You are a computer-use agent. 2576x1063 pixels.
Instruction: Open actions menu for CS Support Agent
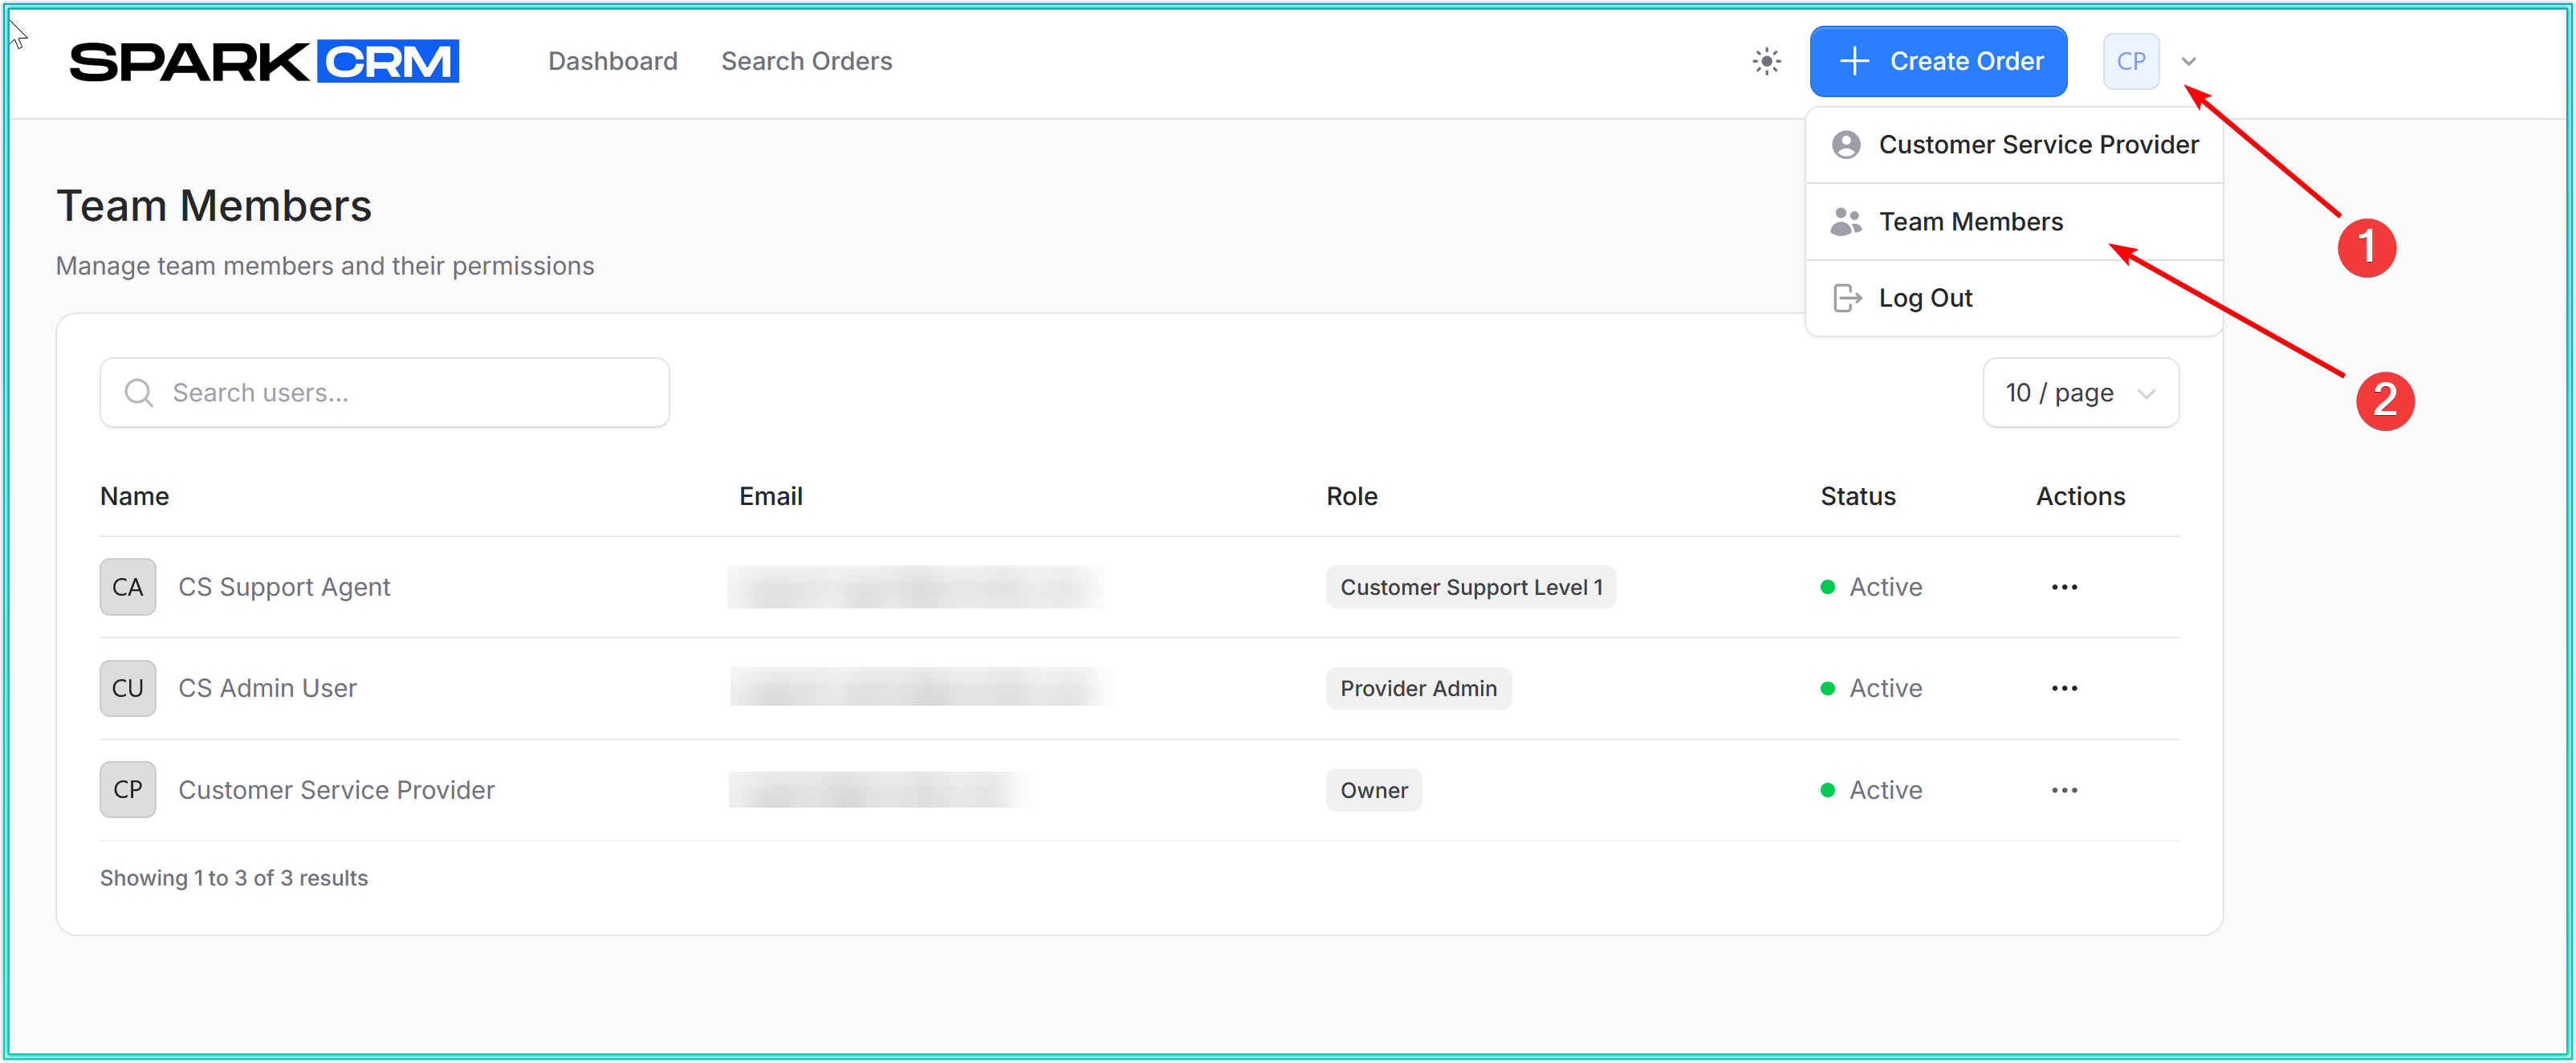[2063, 587]
